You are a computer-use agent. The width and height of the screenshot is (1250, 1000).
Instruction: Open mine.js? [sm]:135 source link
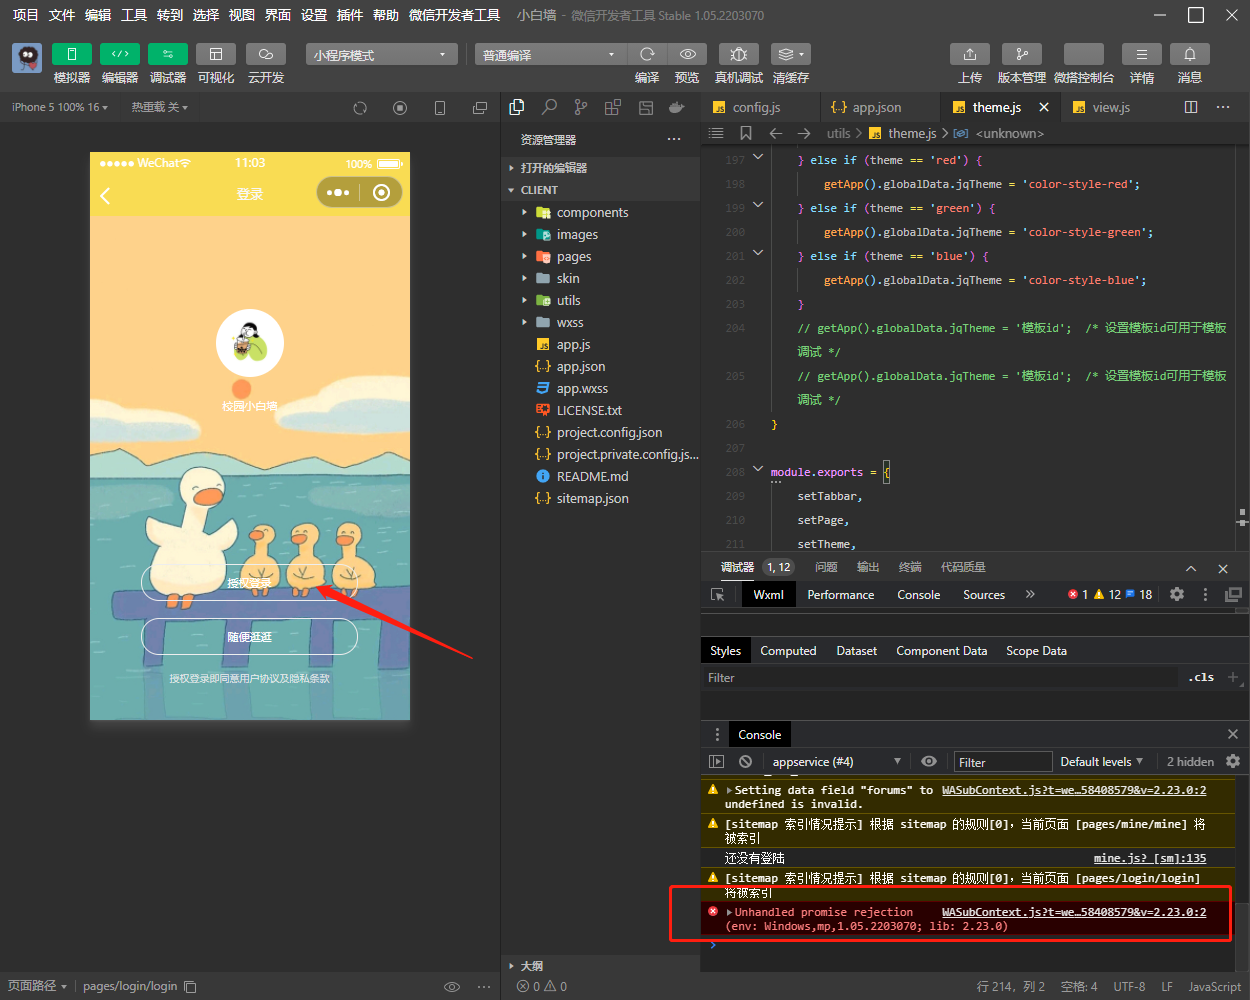tap(1150, 858)
